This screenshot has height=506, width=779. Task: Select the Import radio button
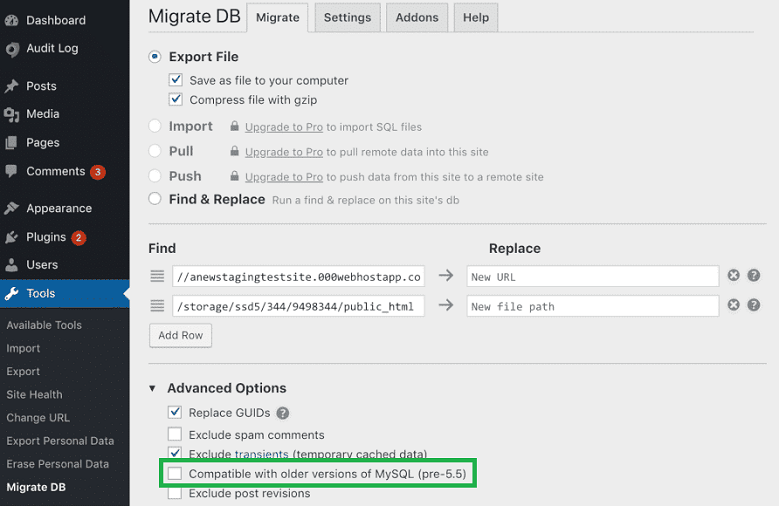155,126
